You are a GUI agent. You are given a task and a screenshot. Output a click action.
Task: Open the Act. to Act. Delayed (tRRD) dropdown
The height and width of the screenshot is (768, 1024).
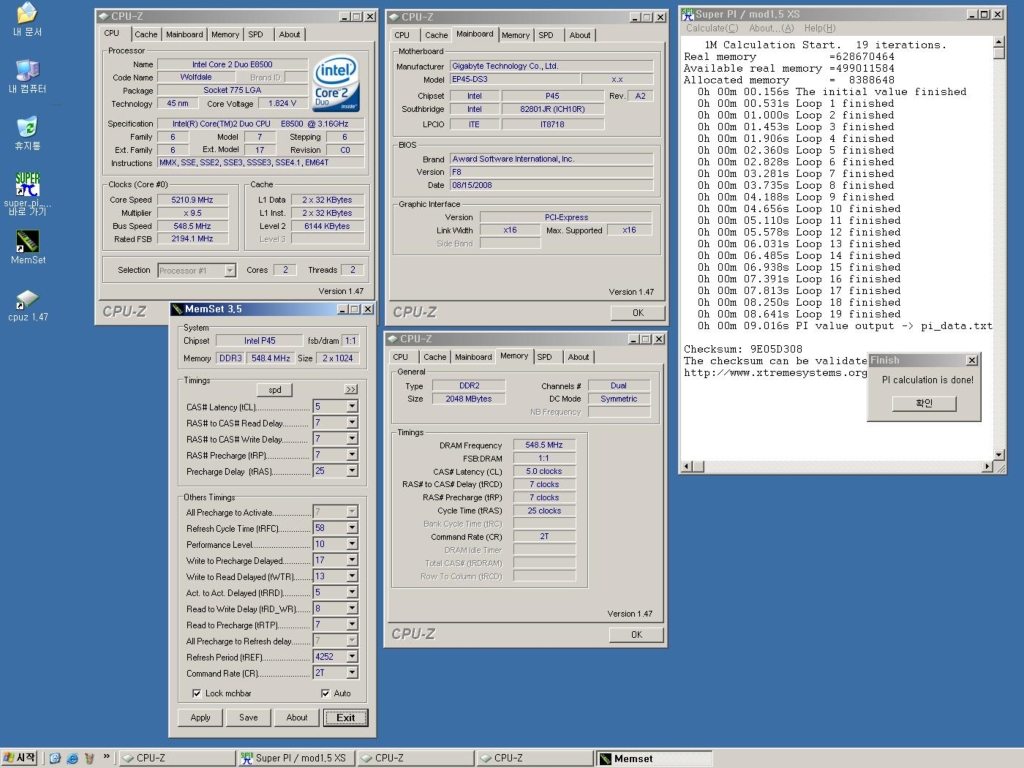[x=352, y=592]
